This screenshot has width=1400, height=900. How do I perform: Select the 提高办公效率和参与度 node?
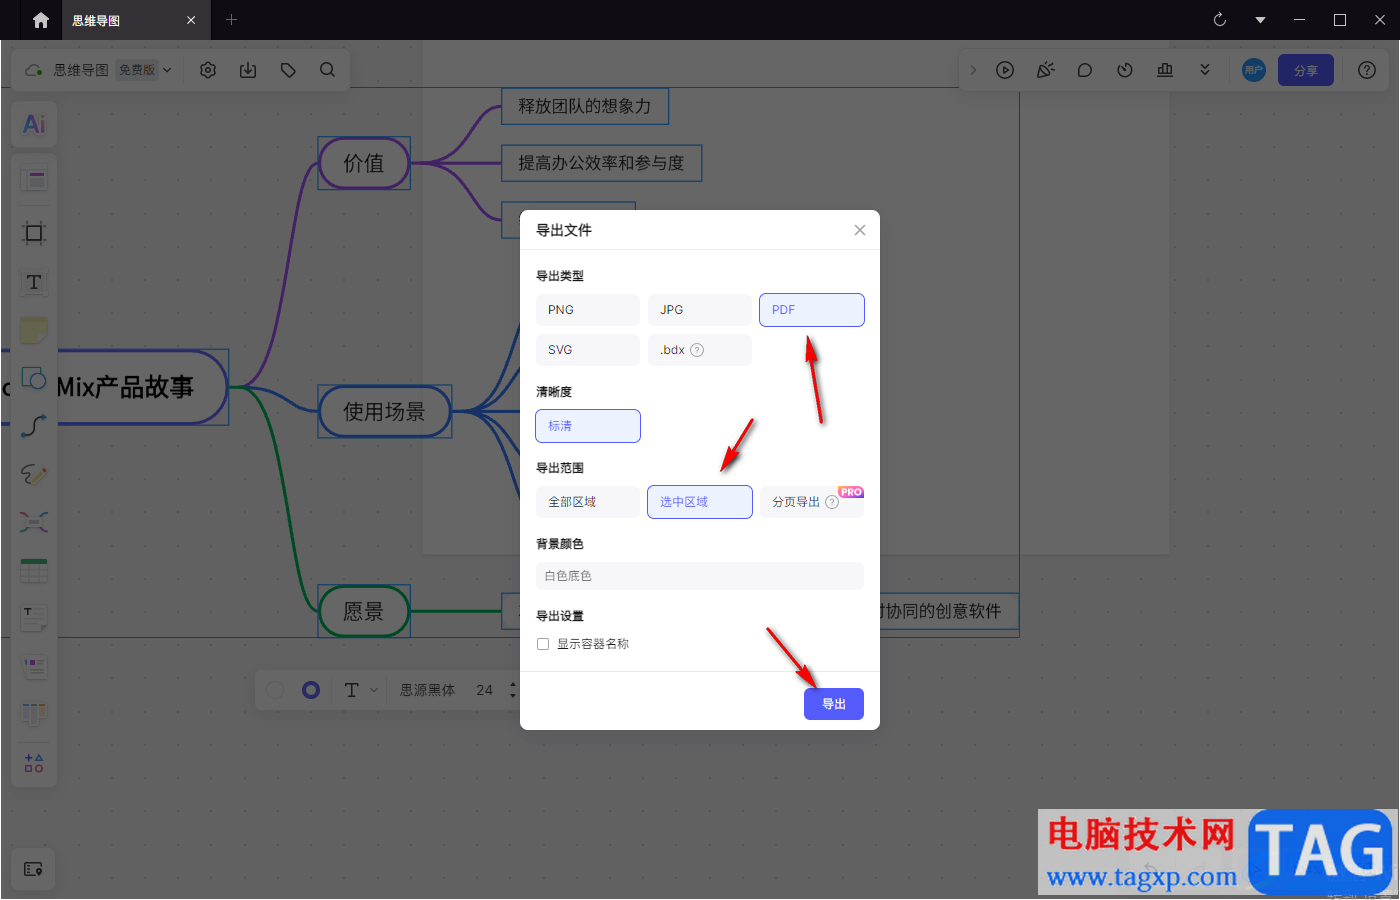[601, 163]
